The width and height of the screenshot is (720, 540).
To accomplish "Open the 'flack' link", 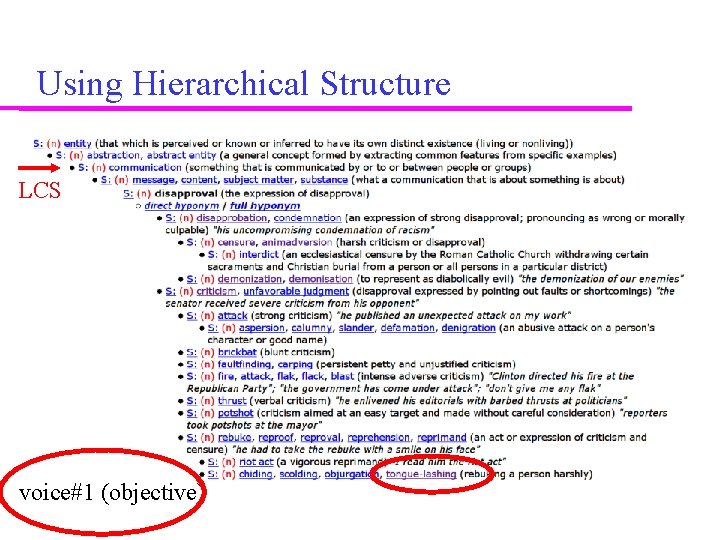I will click(312, 377).
